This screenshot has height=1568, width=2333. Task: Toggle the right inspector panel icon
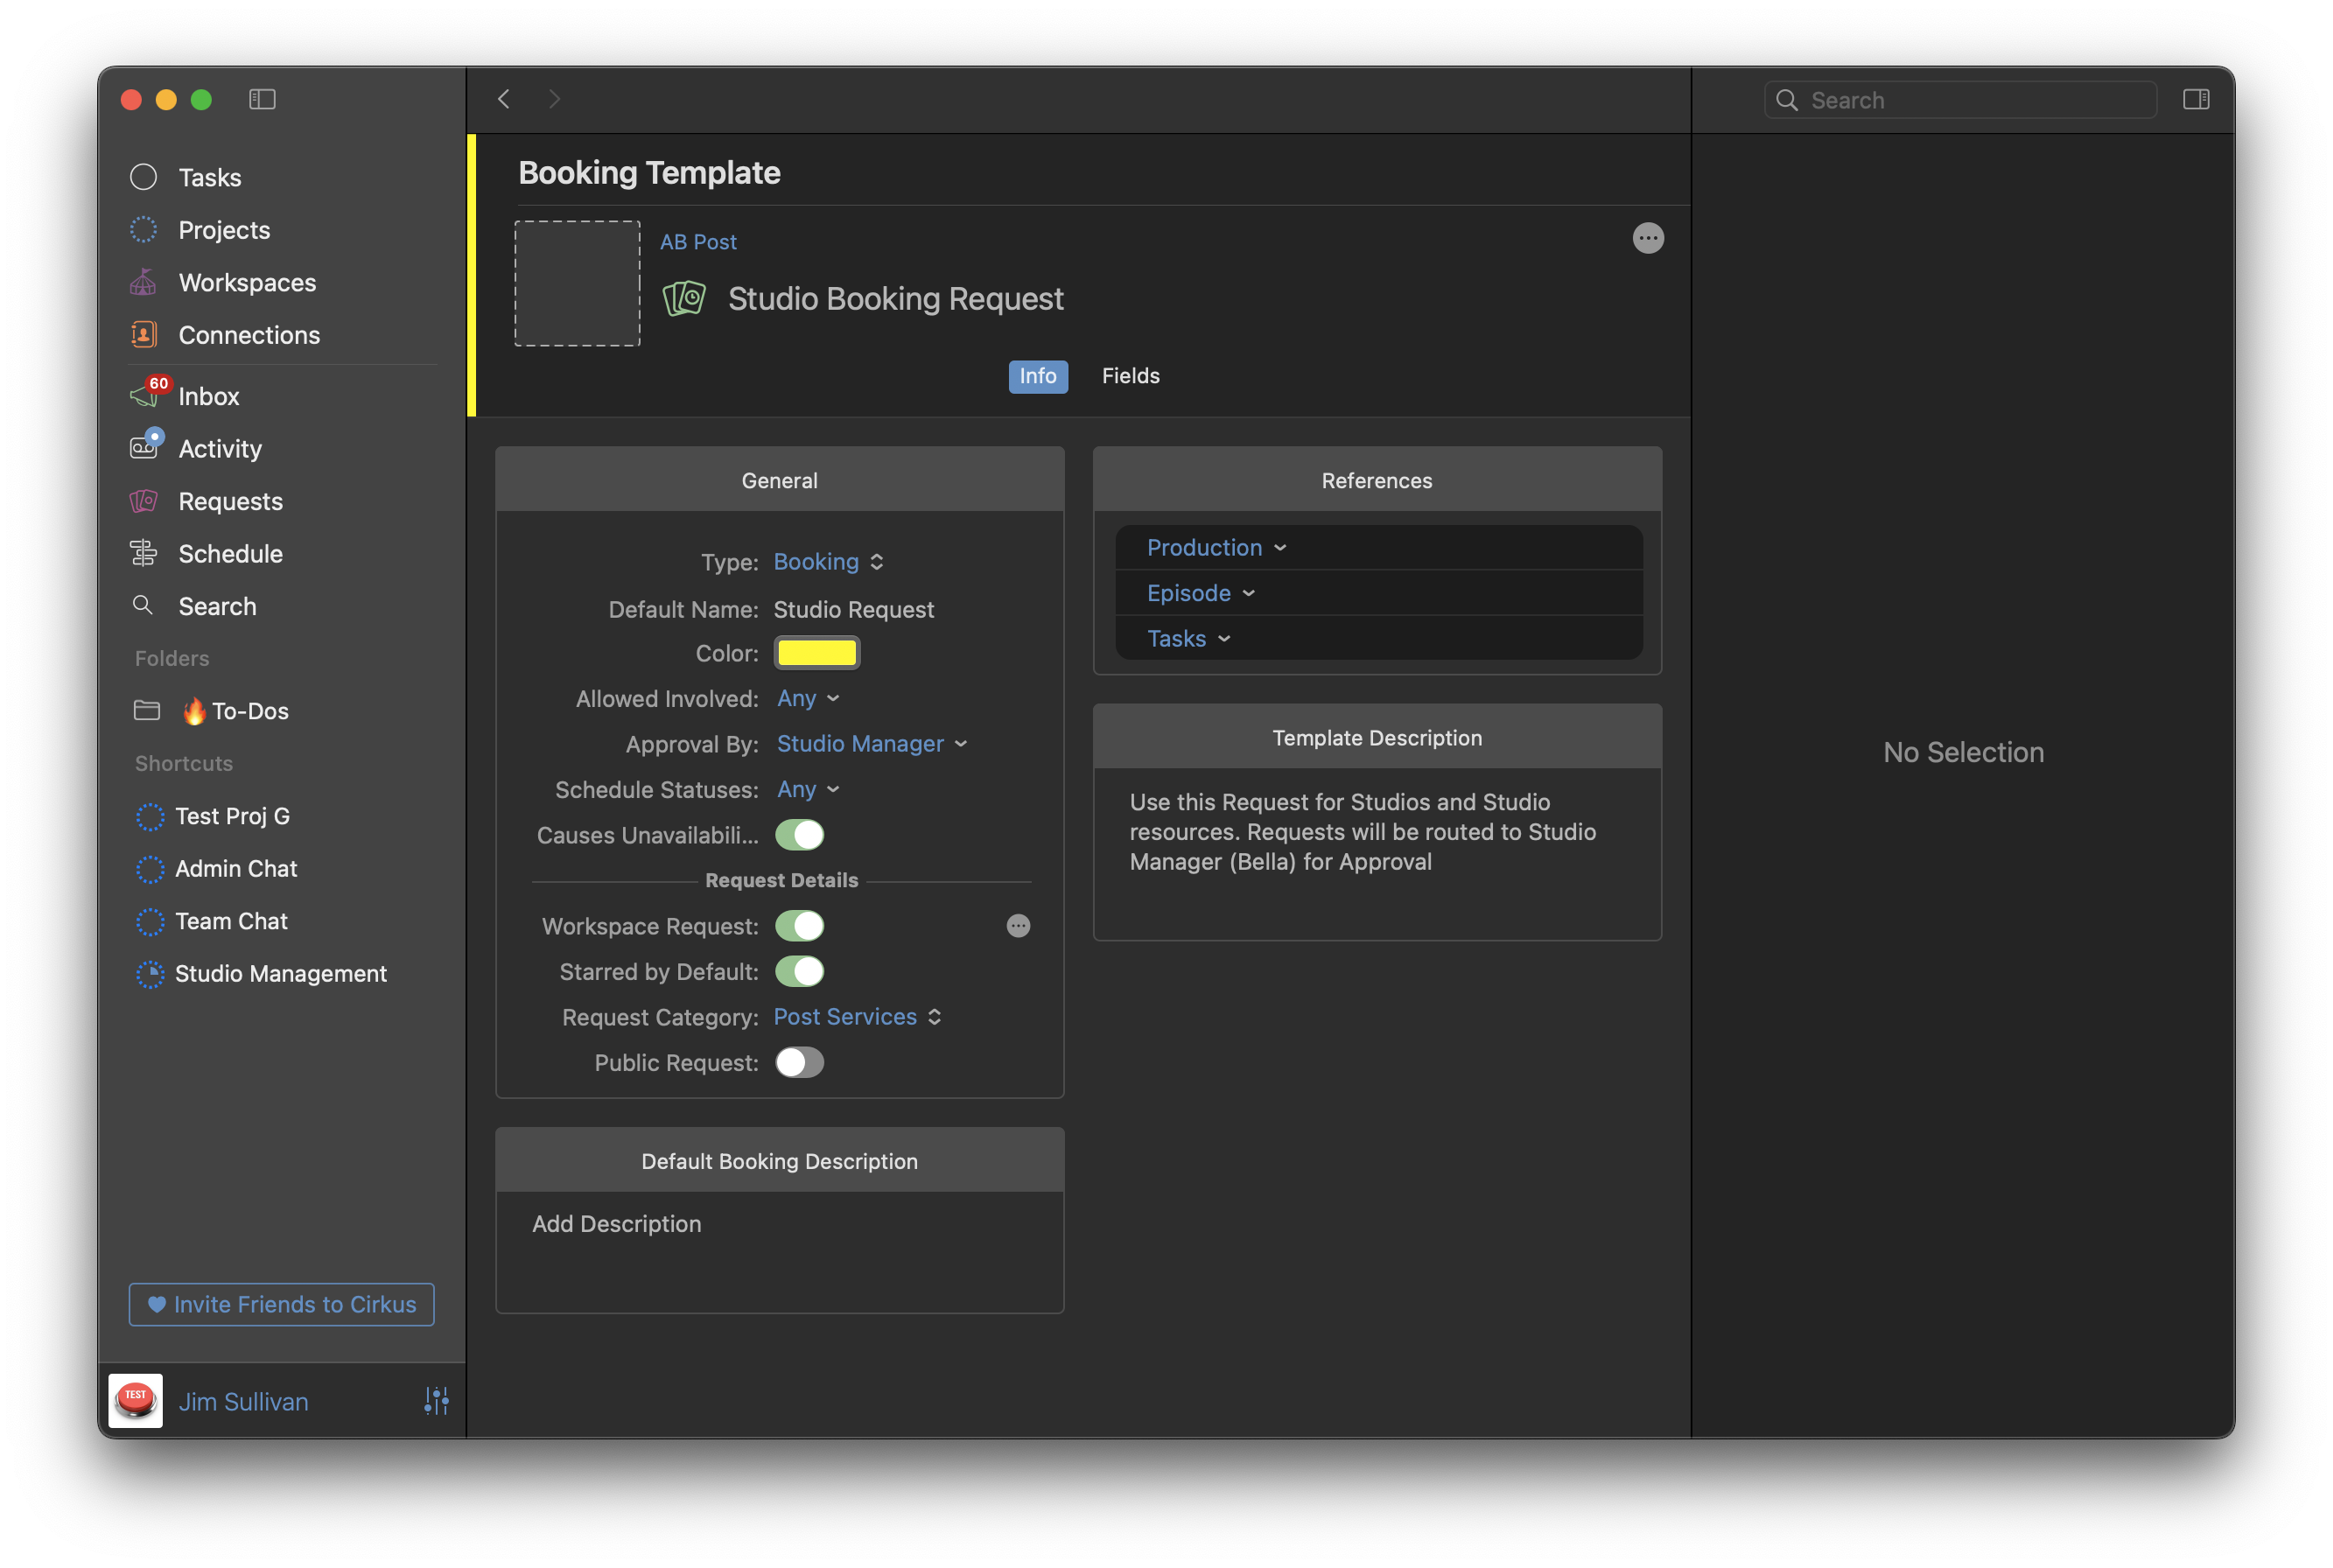(x=2195, y=99)
